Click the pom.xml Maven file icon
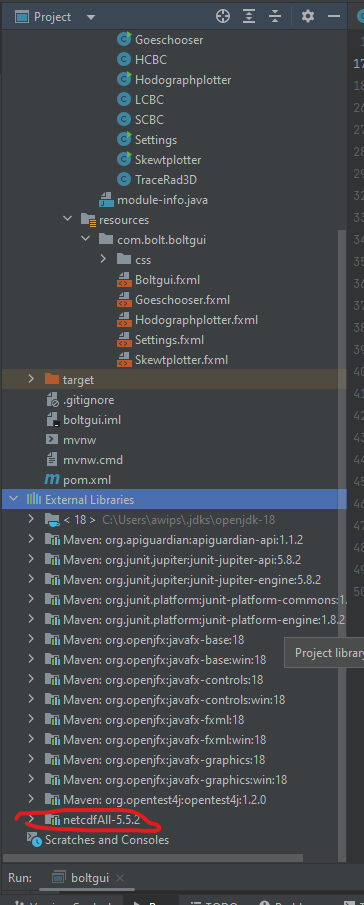 click(52, 480)
